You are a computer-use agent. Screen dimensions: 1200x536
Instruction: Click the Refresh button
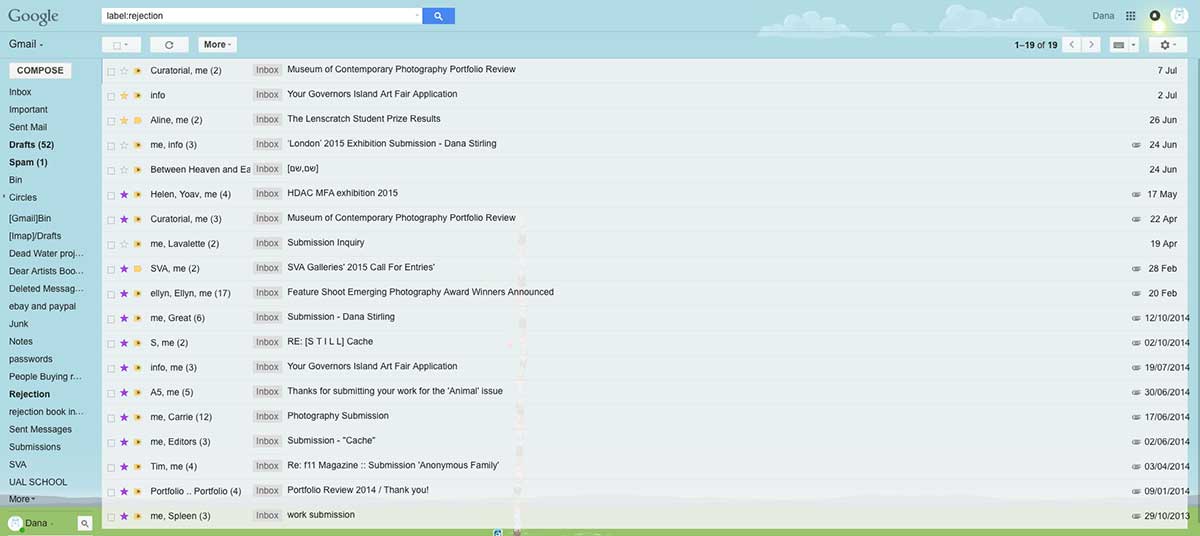(169, 45)
